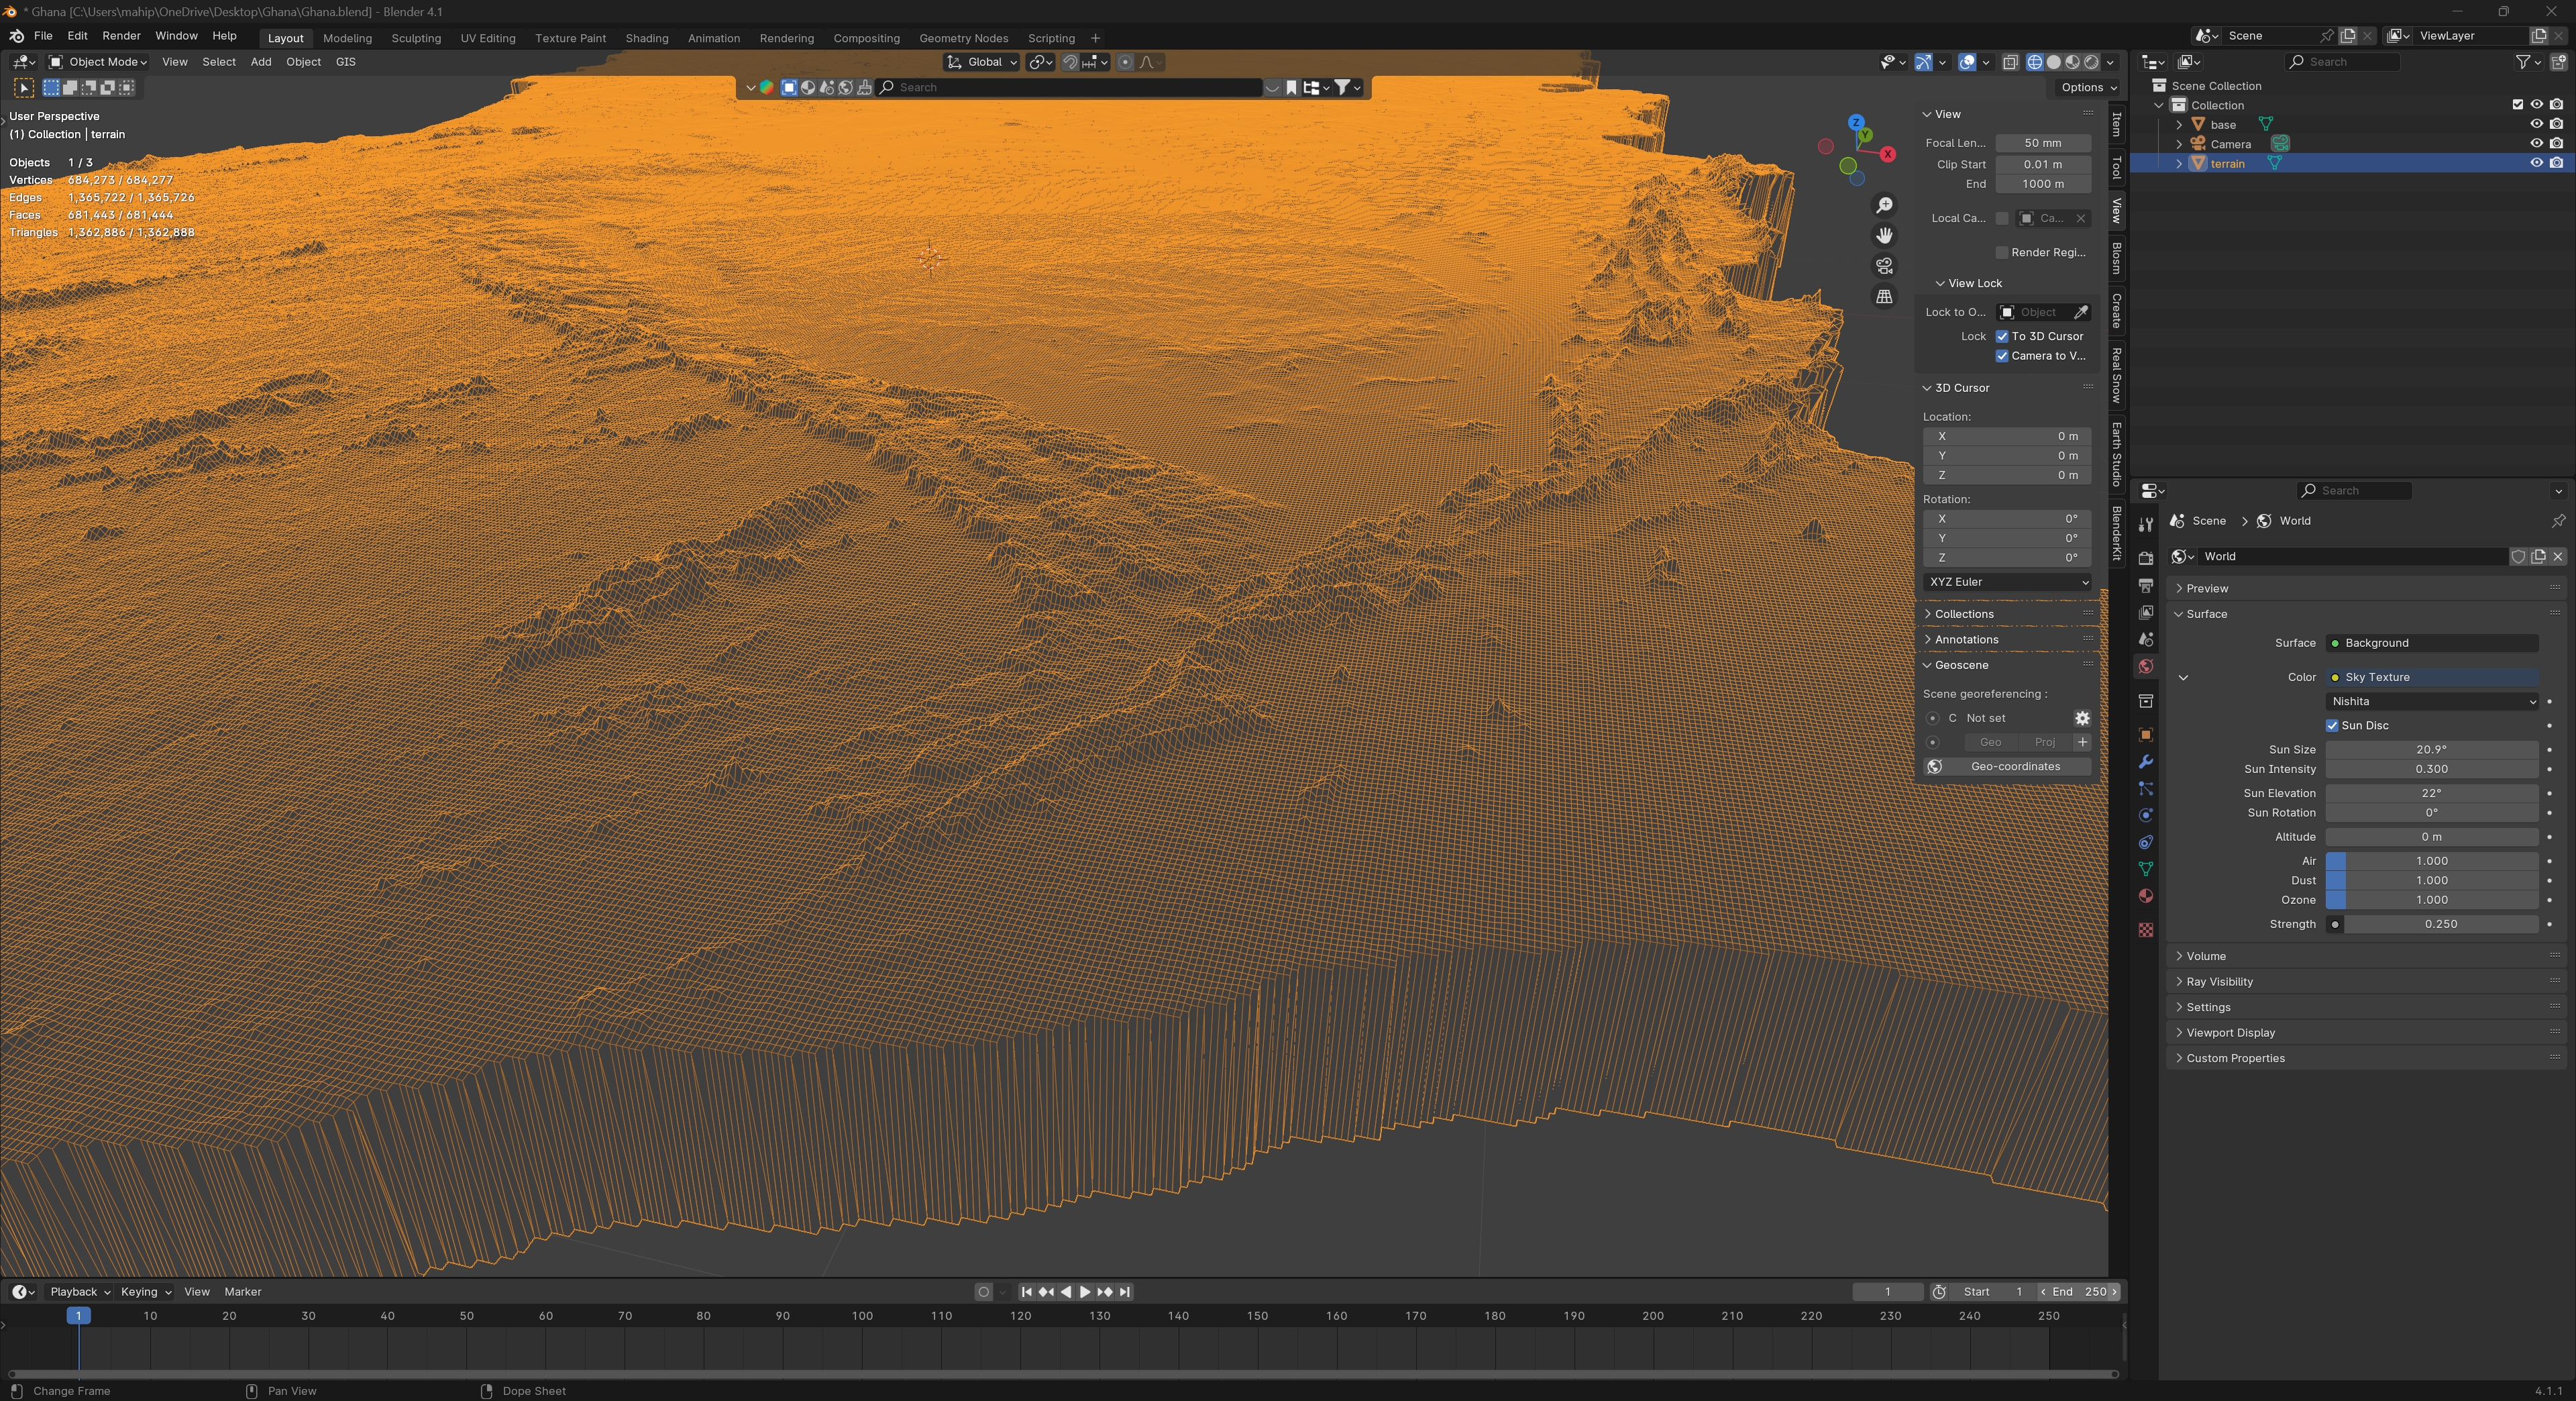Open the Modifiers wrench properties tab

tap(2145, 762)
